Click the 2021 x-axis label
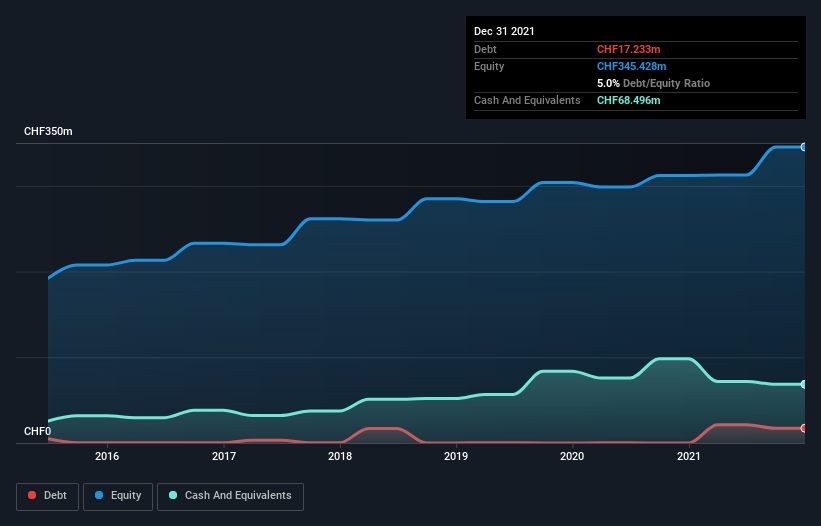This screenshot has width=821, height=526. point(689,456)
